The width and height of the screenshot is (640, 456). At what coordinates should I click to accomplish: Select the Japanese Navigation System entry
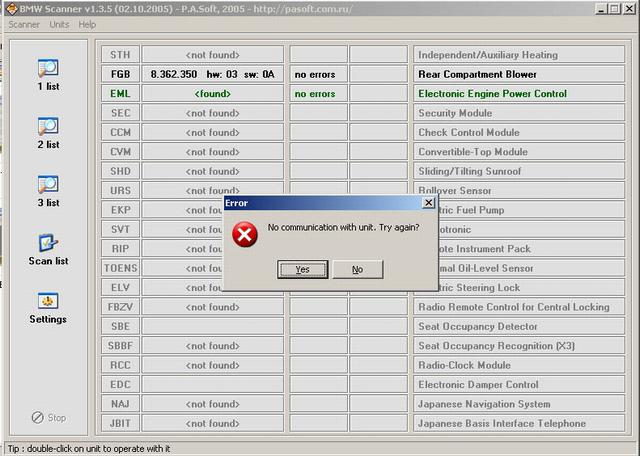coord(484,404)
